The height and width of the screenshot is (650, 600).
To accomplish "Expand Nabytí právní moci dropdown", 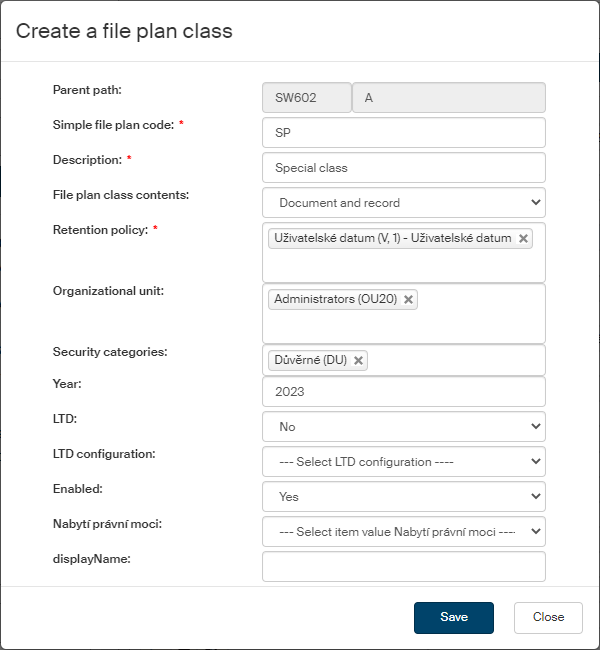I will pos(403,531).
